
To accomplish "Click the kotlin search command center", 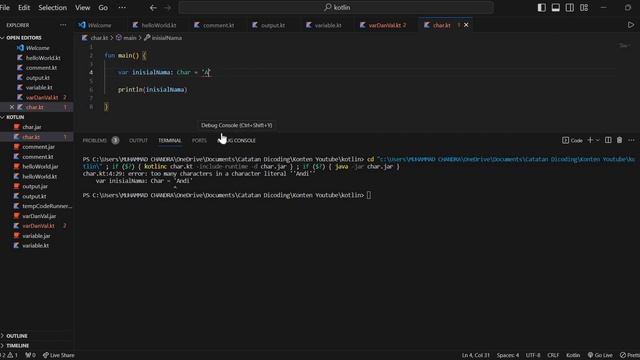I will pos(336,7).
